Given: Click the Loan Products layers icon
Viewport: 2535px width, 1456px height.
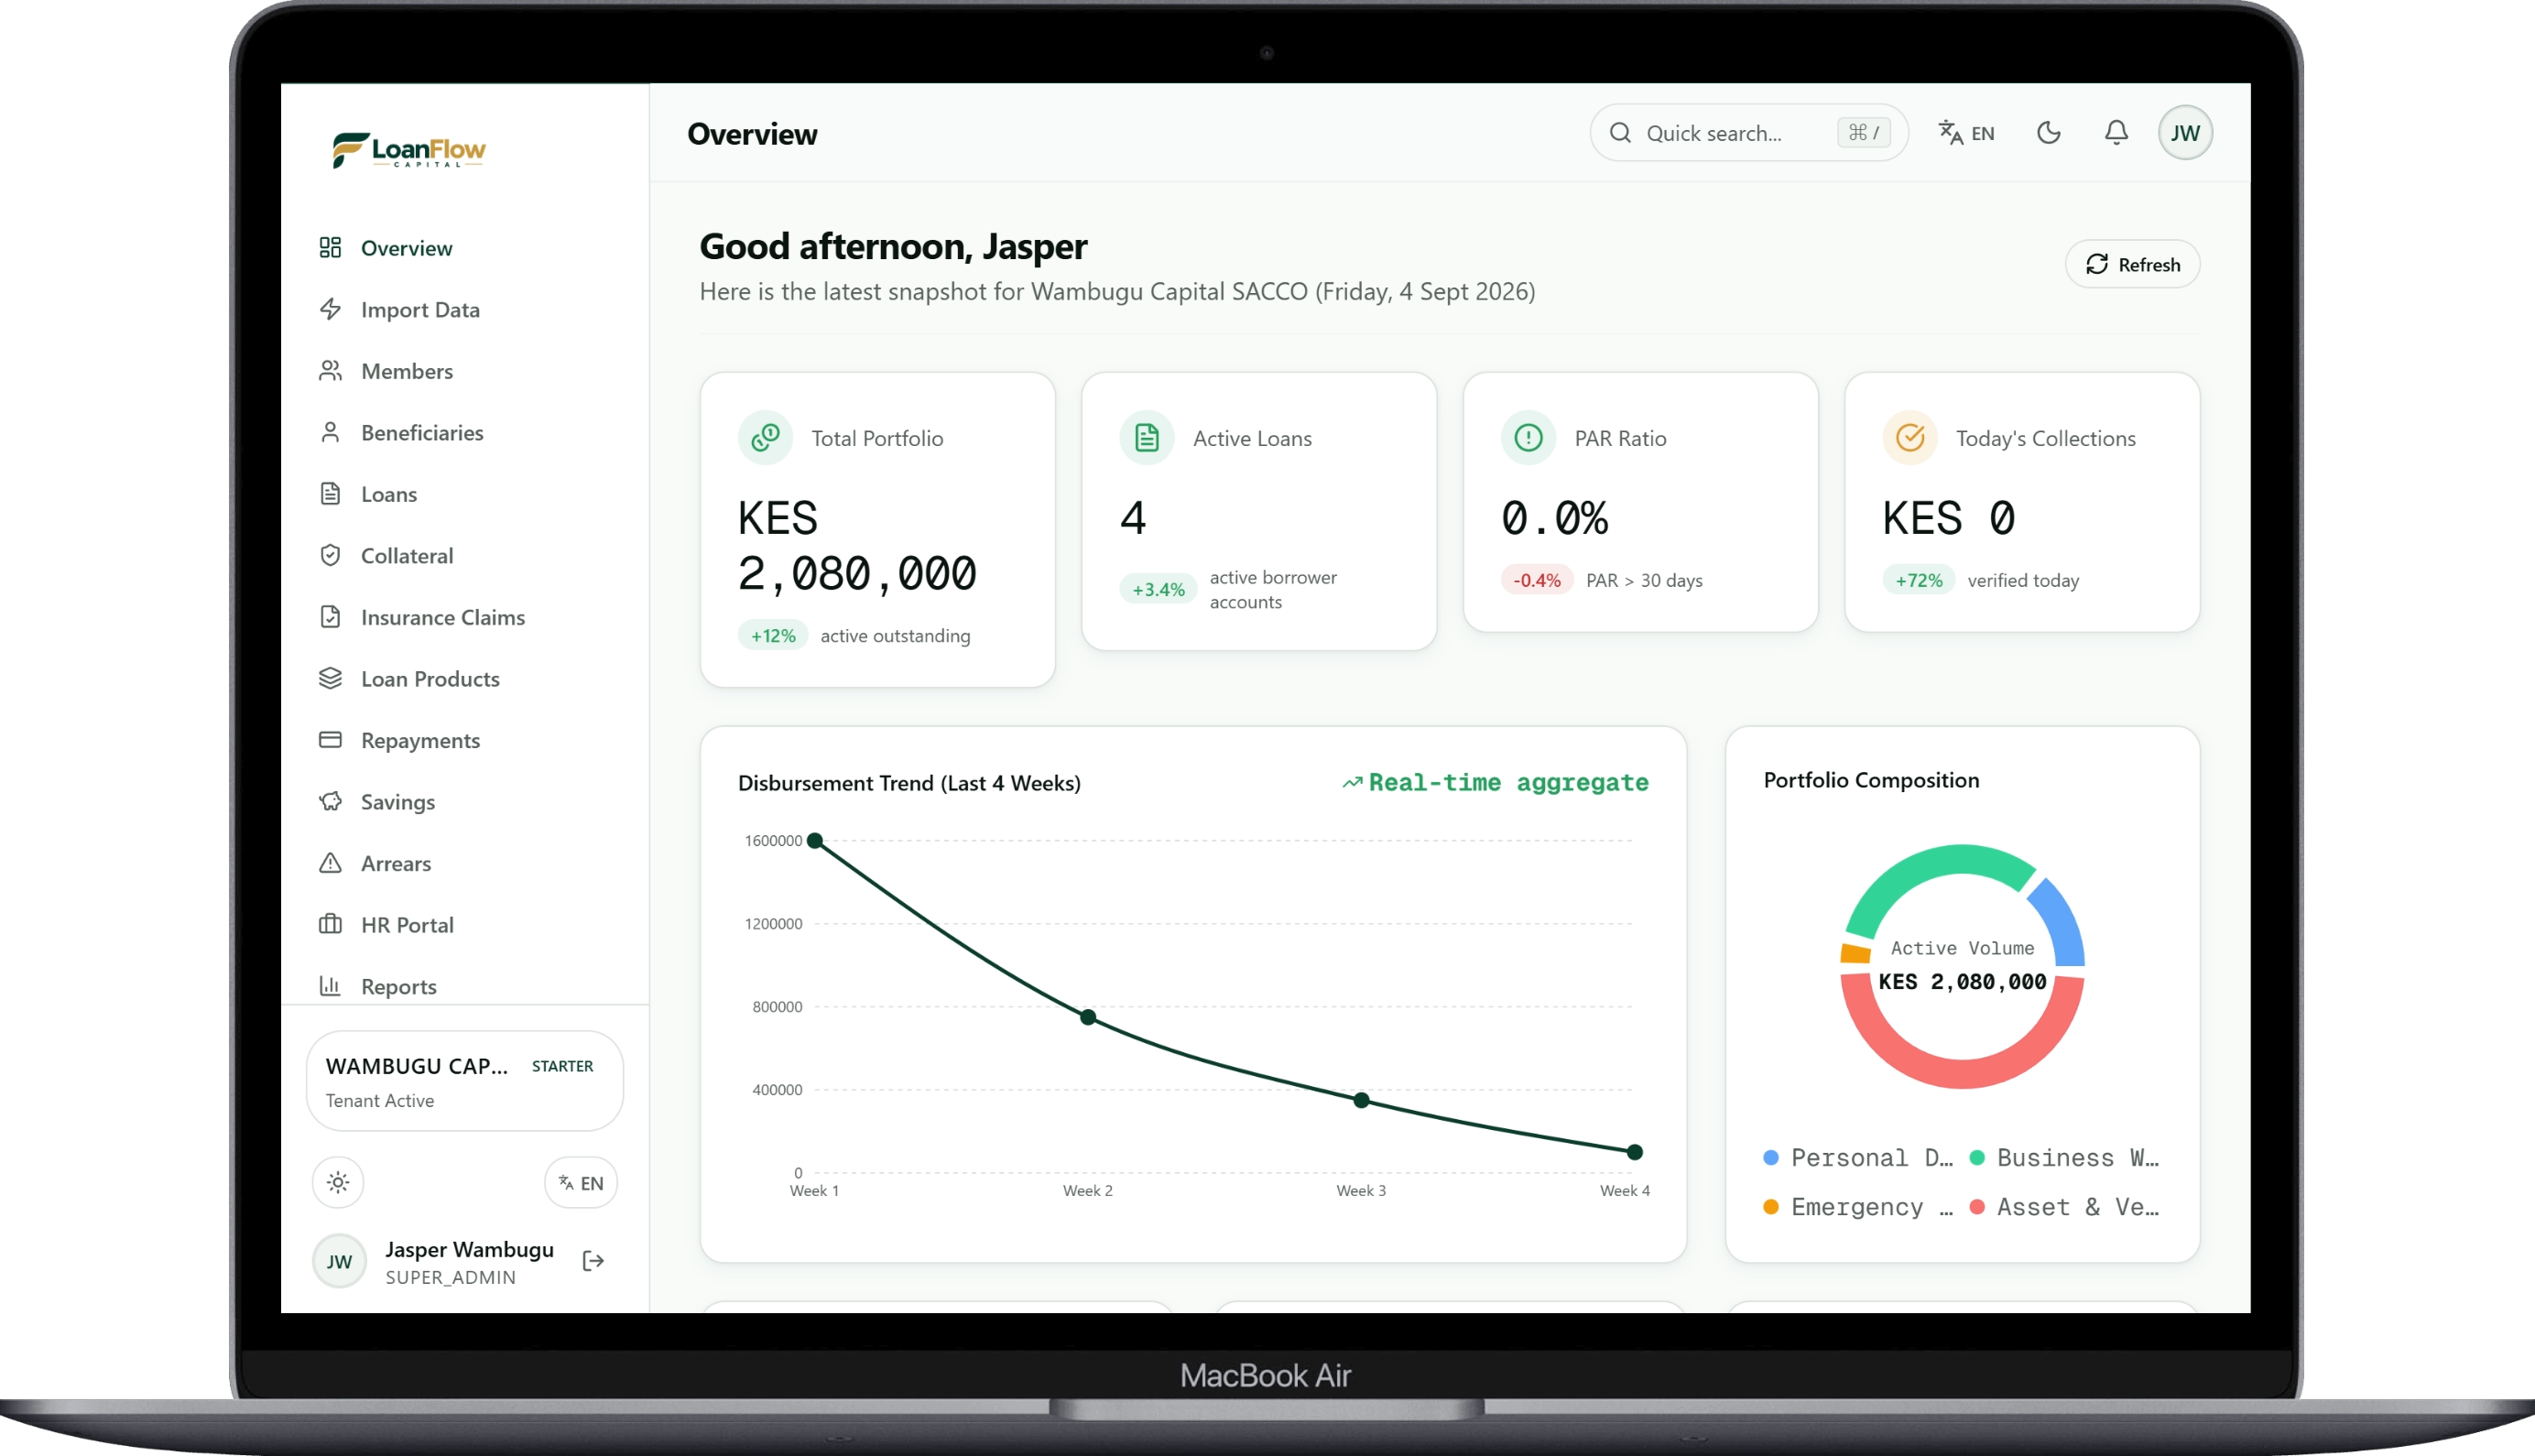Looking at the screenshot, I should (x=330, y=678).
